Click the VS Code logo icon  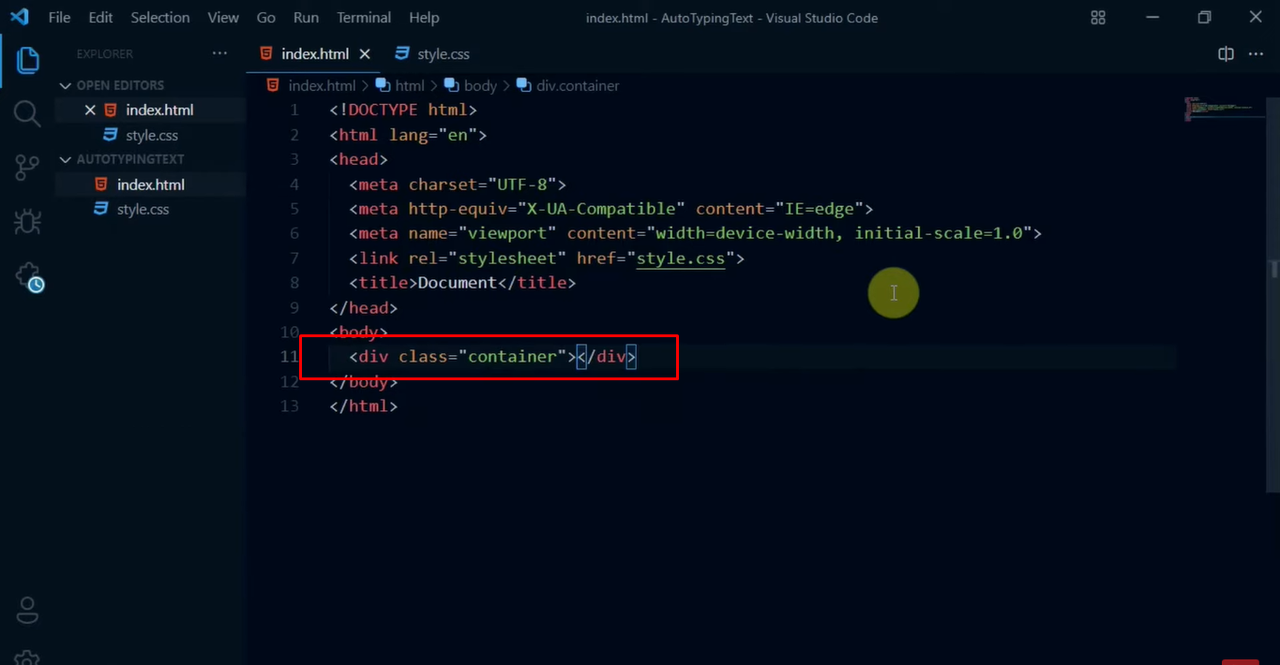tap(19, 17)
